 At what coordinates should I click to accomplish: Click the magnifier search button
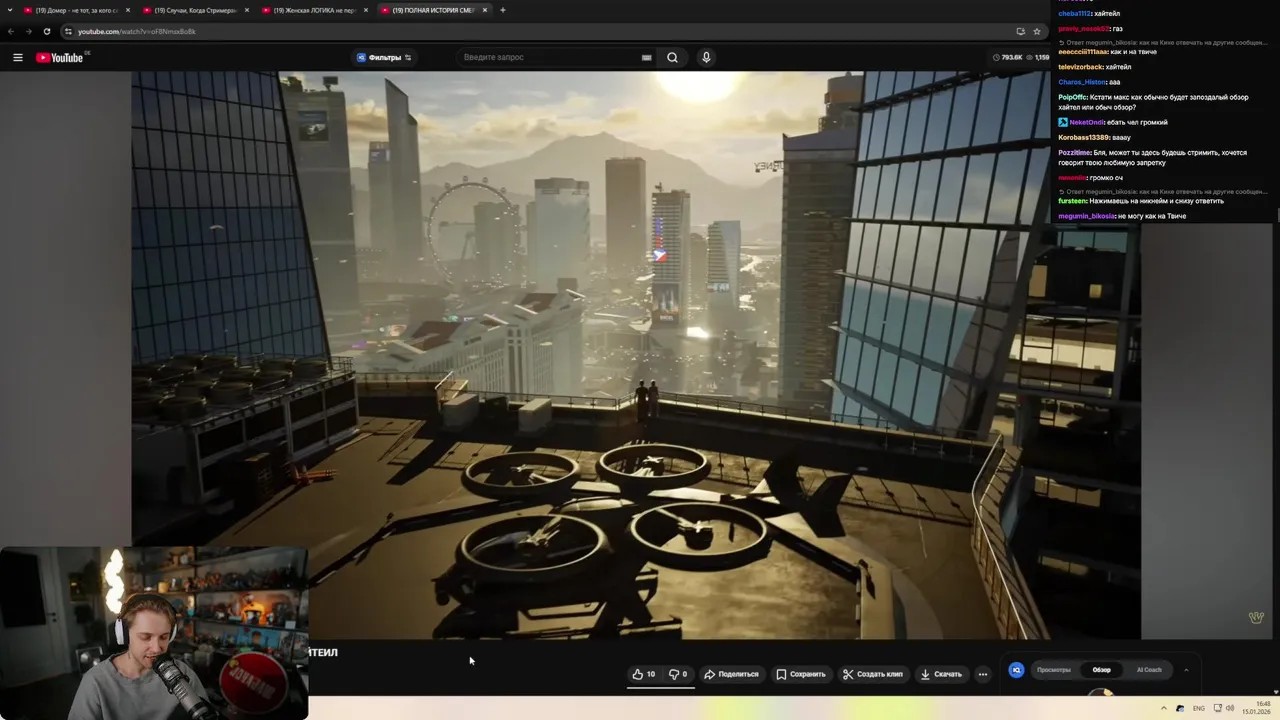tap(672, 58)
